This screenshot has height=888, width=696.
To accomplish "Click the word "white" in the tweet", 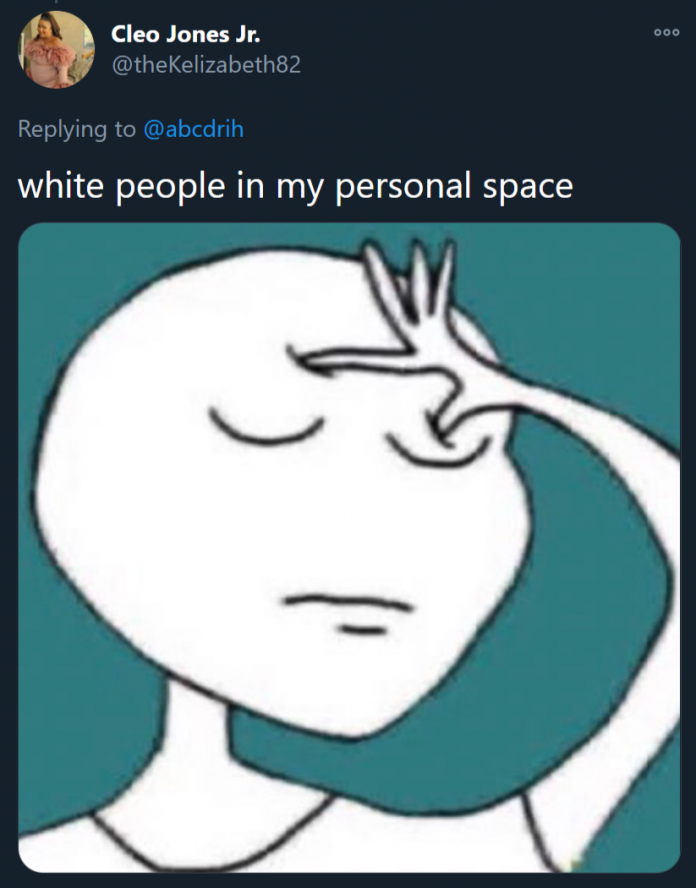I will tap(61, 185).
